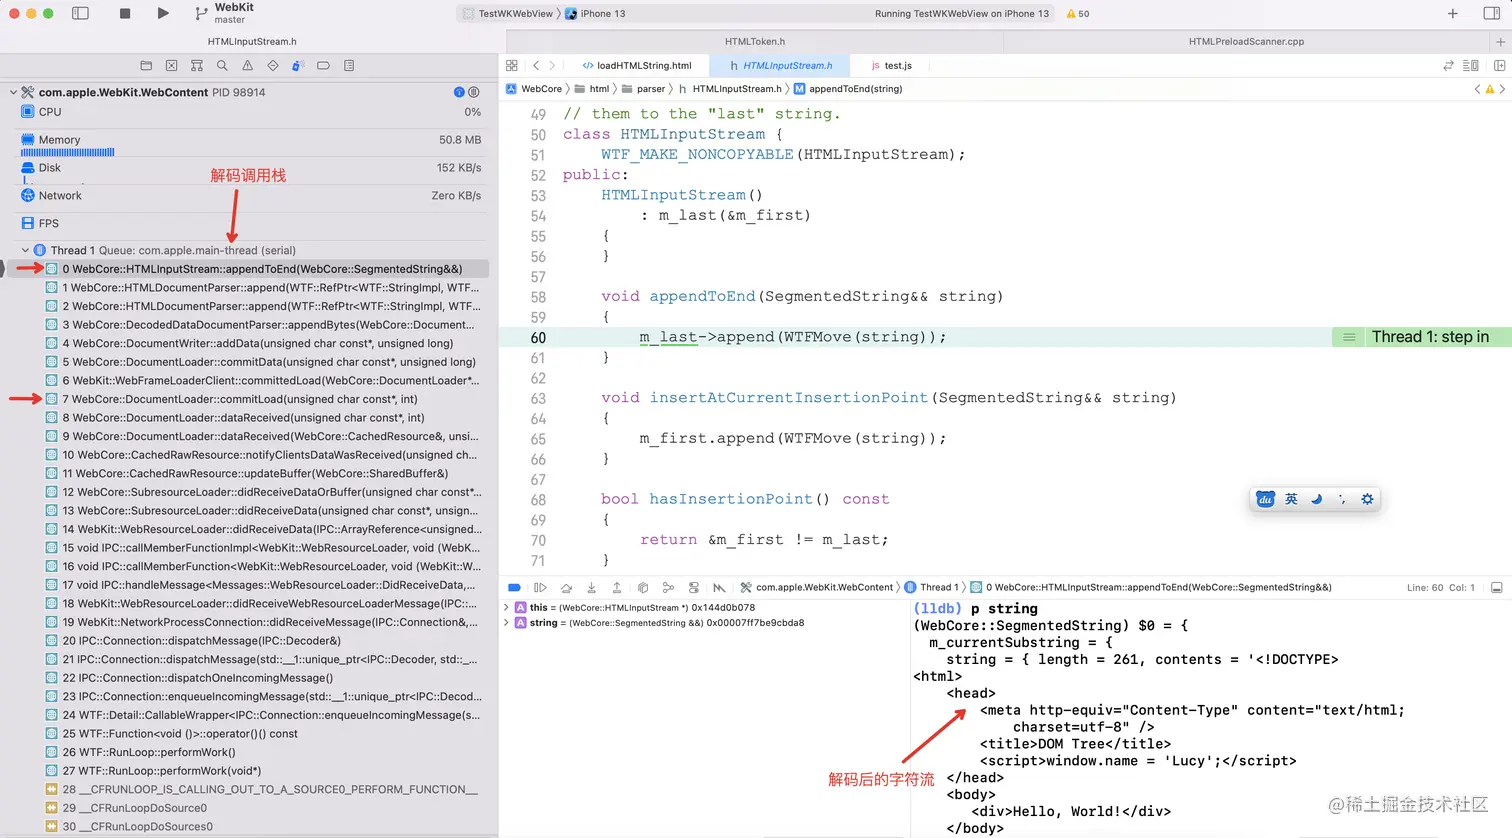Toggle breakpoints activation in debug bar
1512x838 pixels.
pyautogui.click(x=514, y=588)
